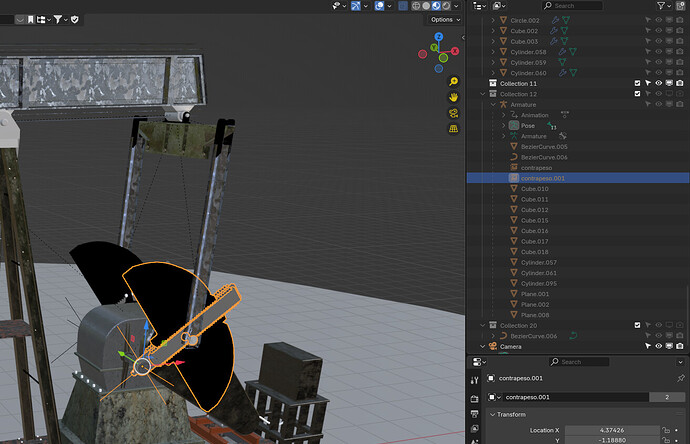Click Cube.002 modifier wrench icon
The image size is (690, 444).
coord(554,30)
